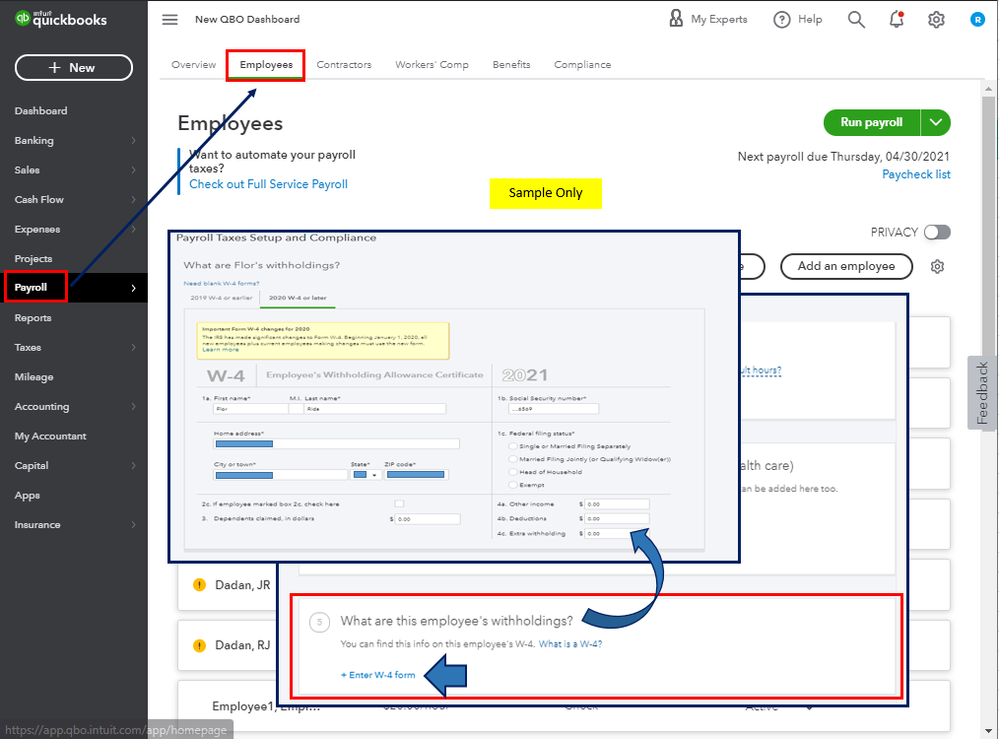Open Apps in sidebar
The image size is (999, 739).
pyautogui.click(x=27, y=496)
